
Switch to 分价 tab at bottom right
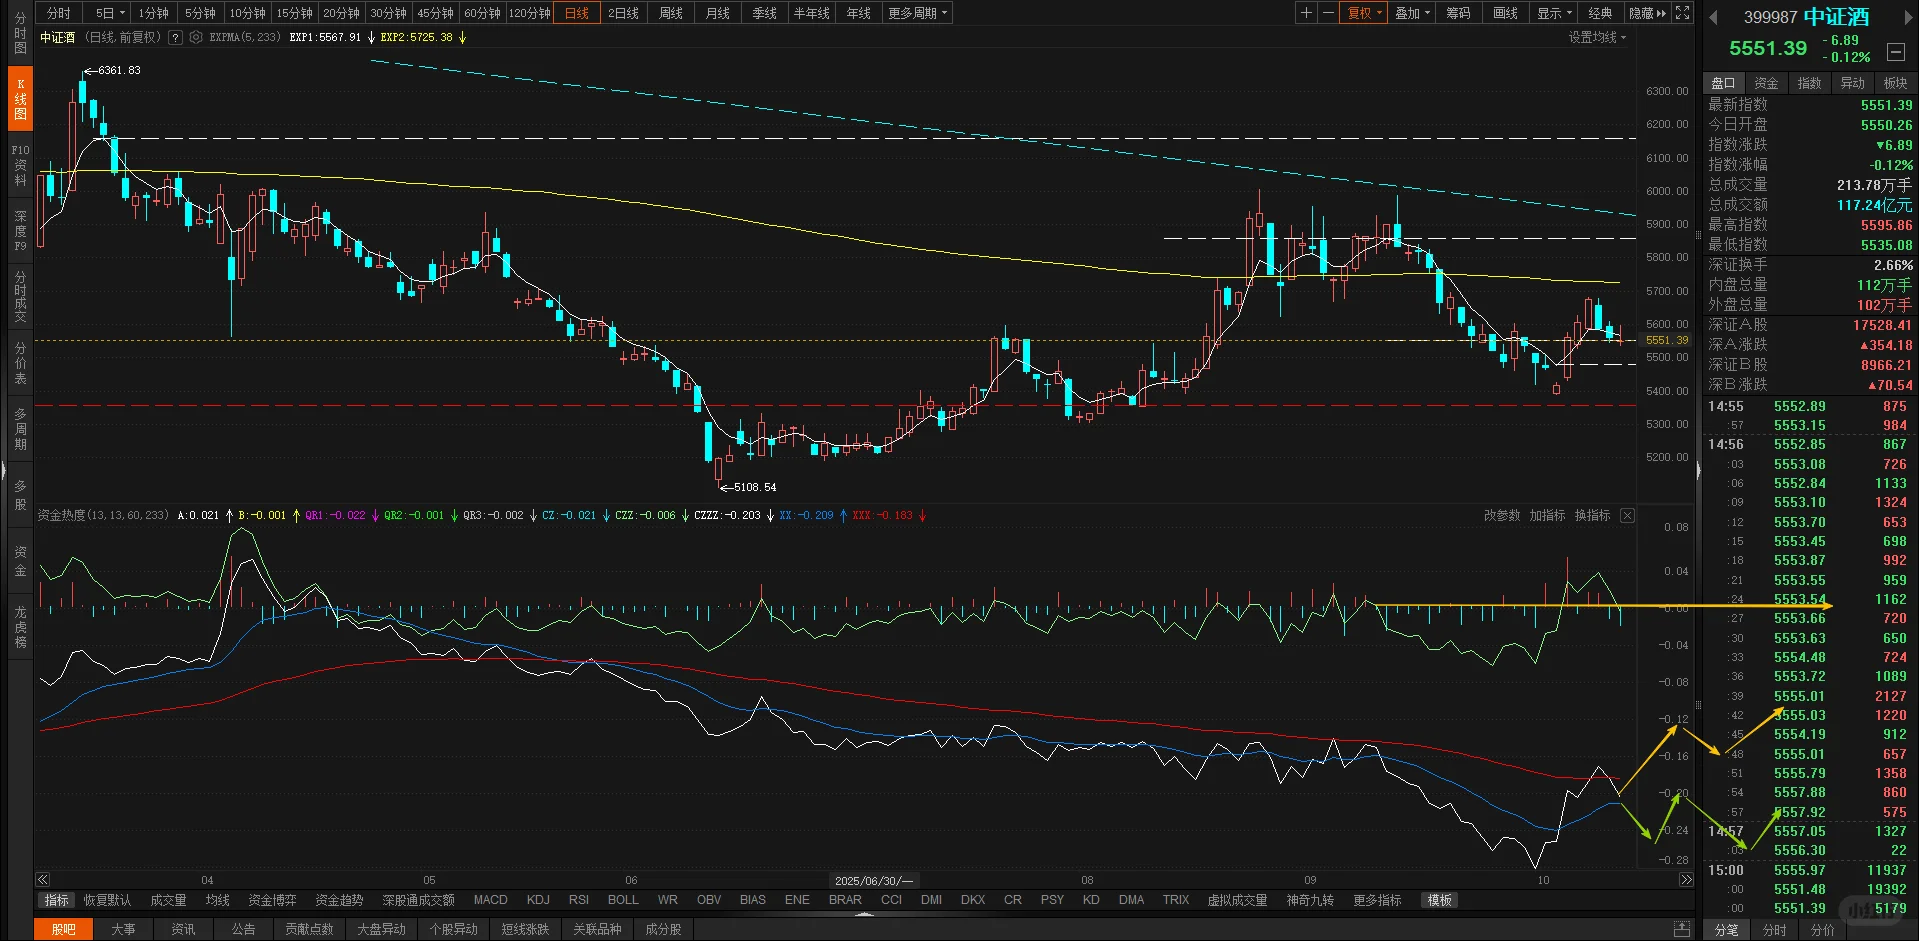click(x=1822, y=930)
